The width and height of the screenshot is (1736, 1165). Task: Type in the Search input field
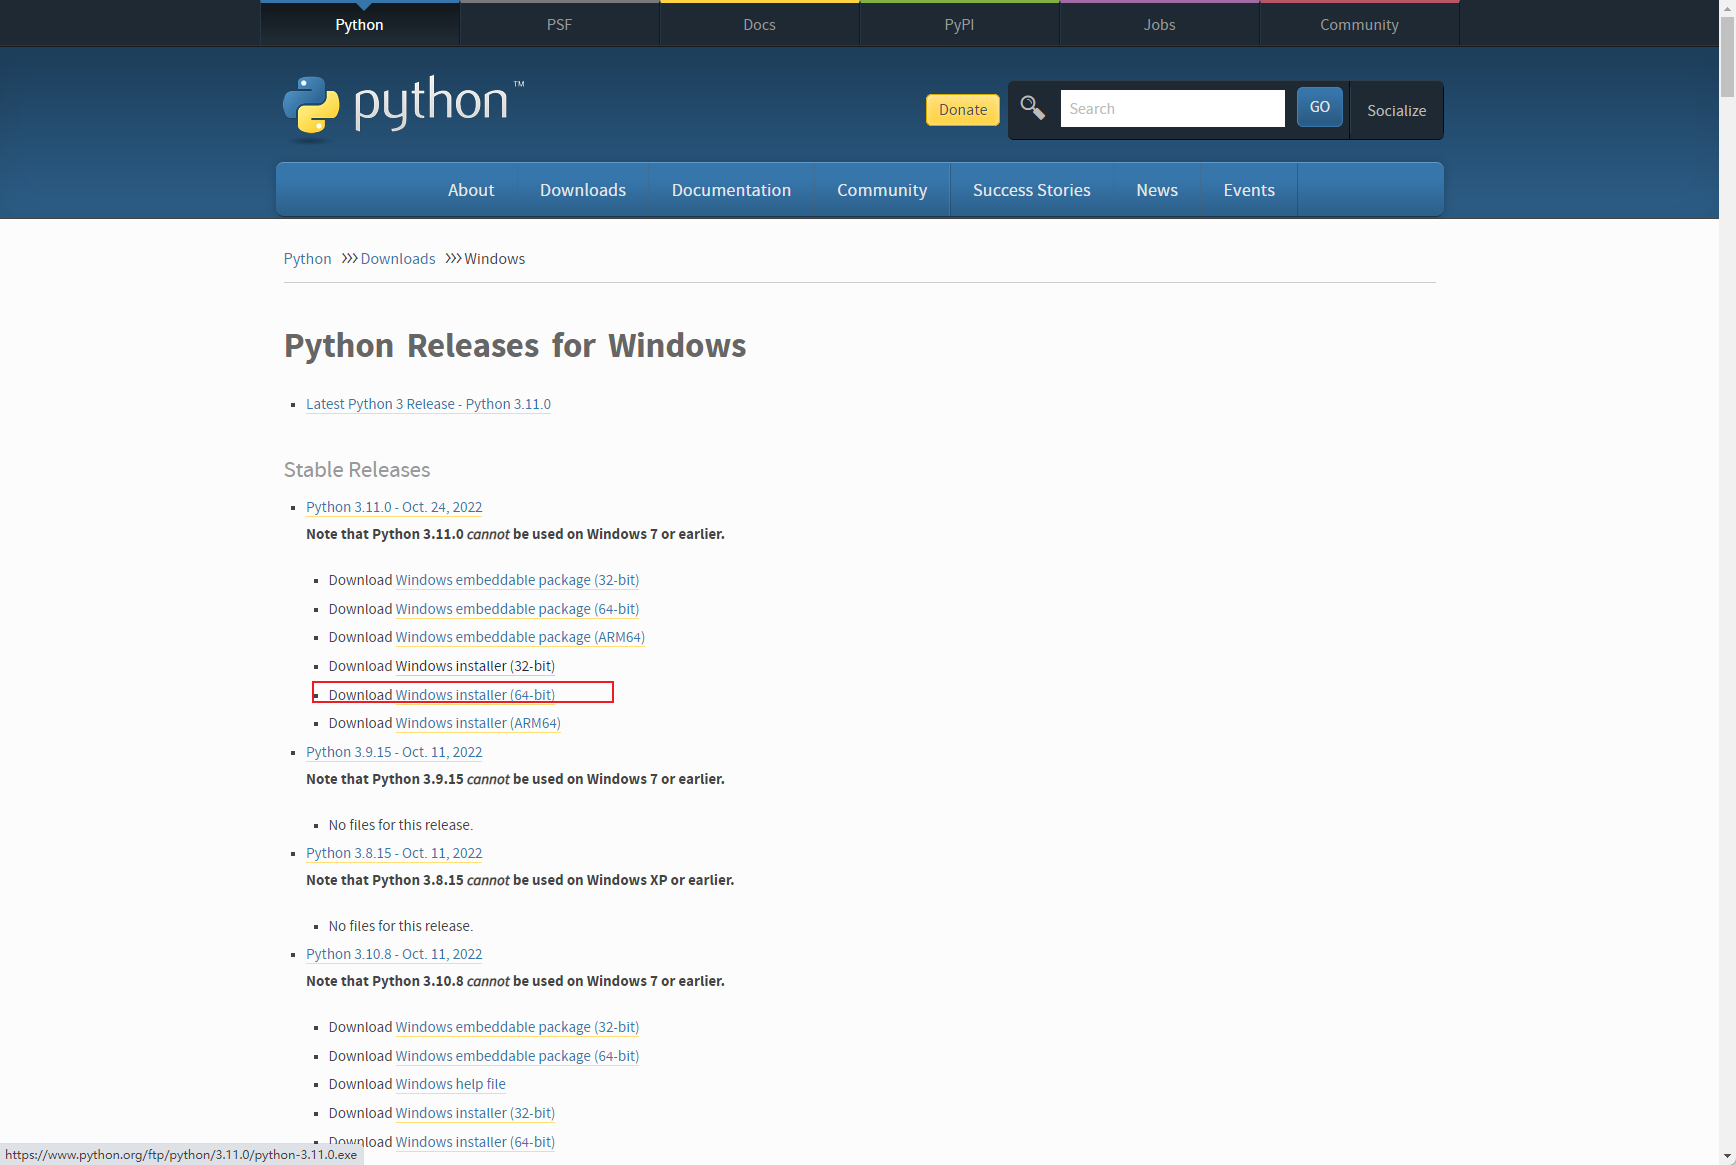click(x=1171, y=109)
